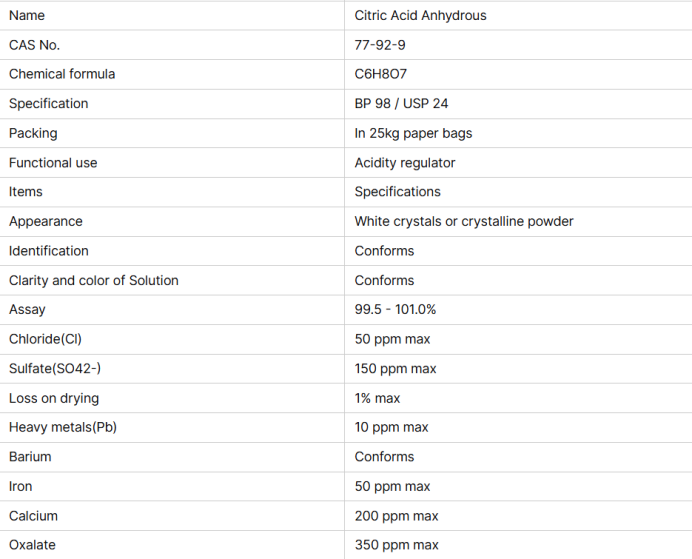Viewport: 692px width, 559px height.
Task: Select the Assay value 99.5 - 101.0%
Action: (x=395, y=309)
